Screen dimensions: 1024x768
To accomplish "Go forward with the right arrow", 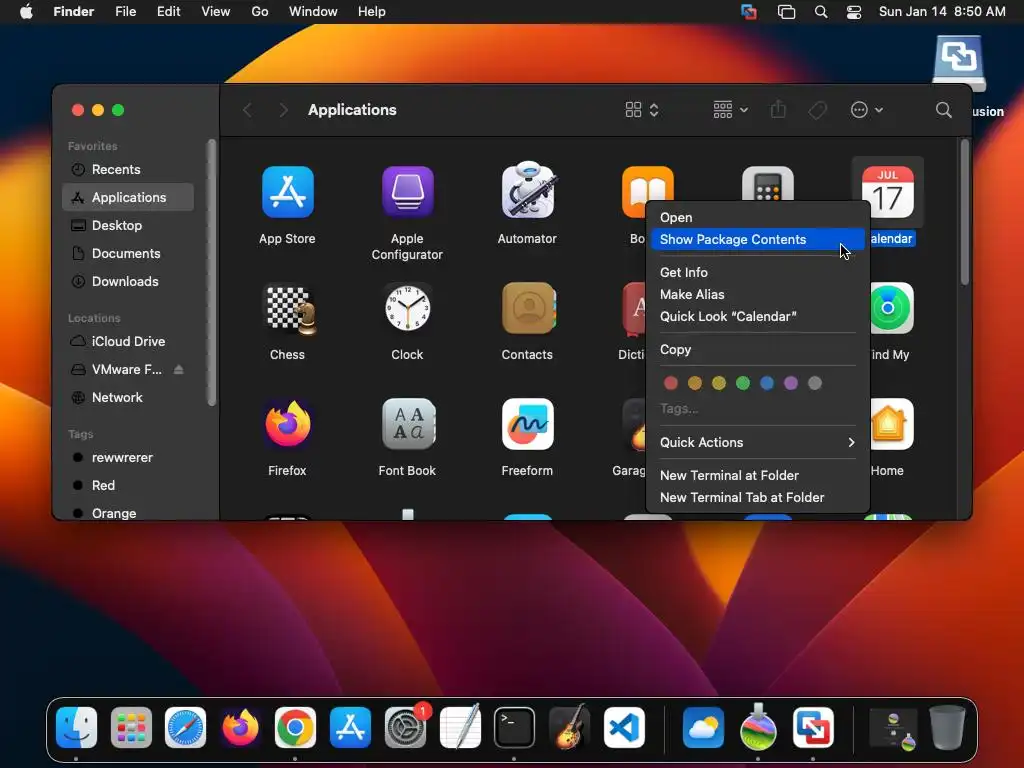I will click(283, 110).
